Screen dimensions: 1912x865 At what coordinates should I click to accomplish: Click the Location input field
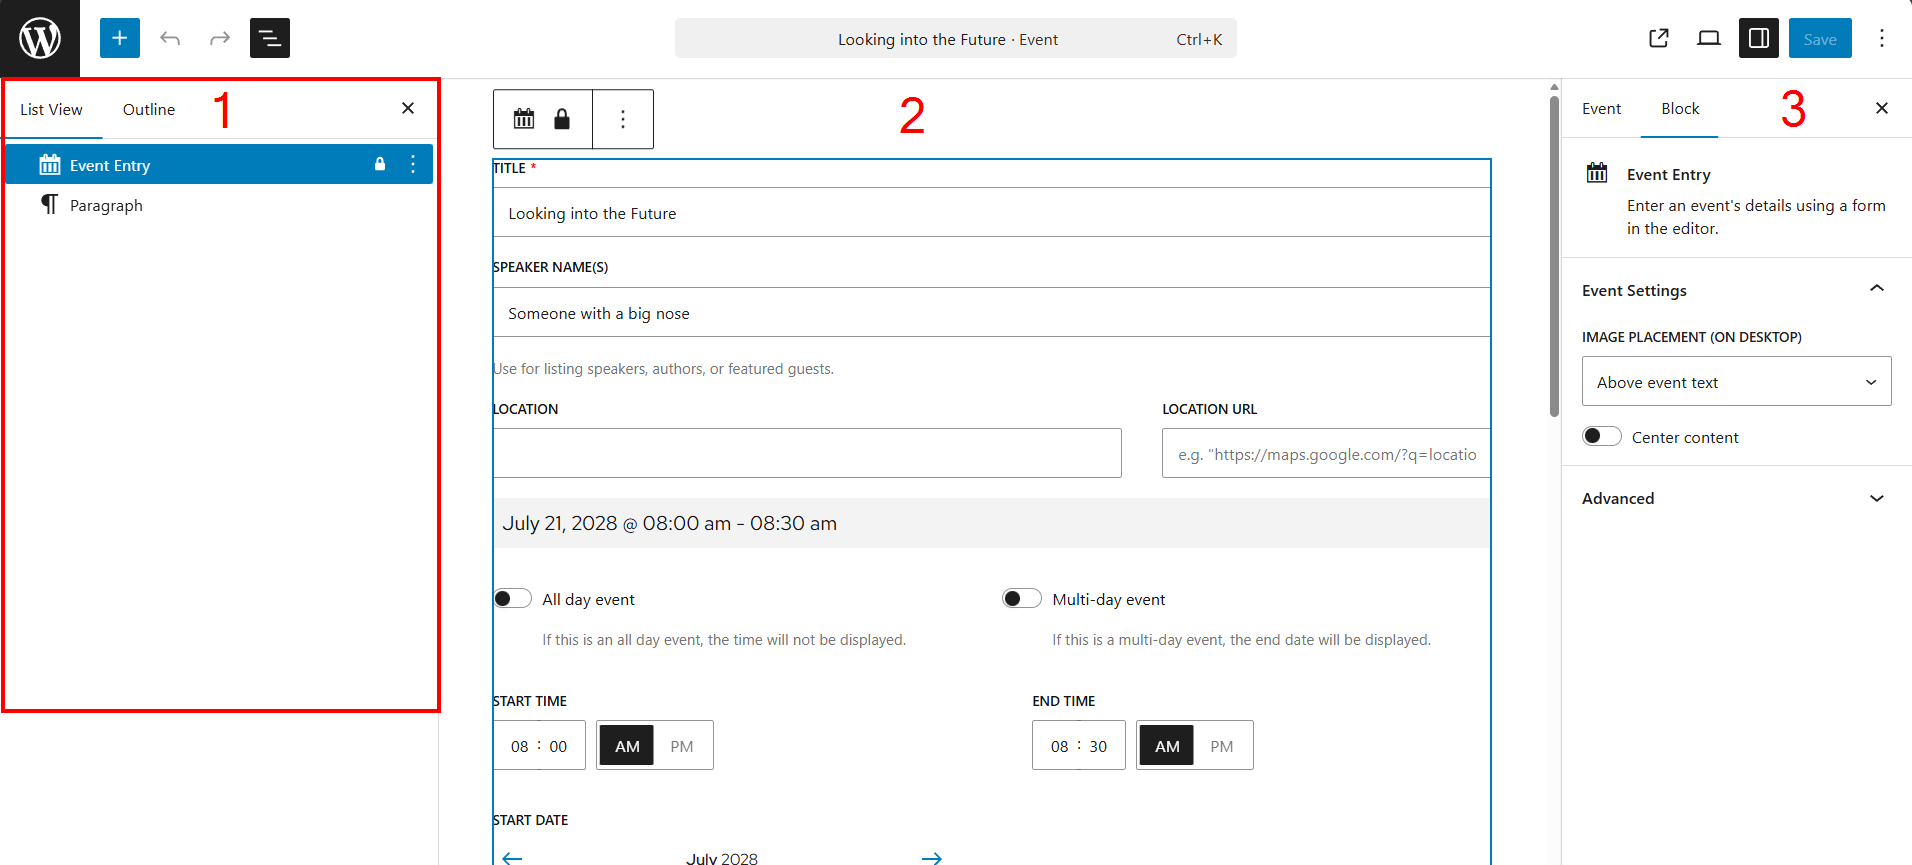pyautogui.click(x=807, y=453)
